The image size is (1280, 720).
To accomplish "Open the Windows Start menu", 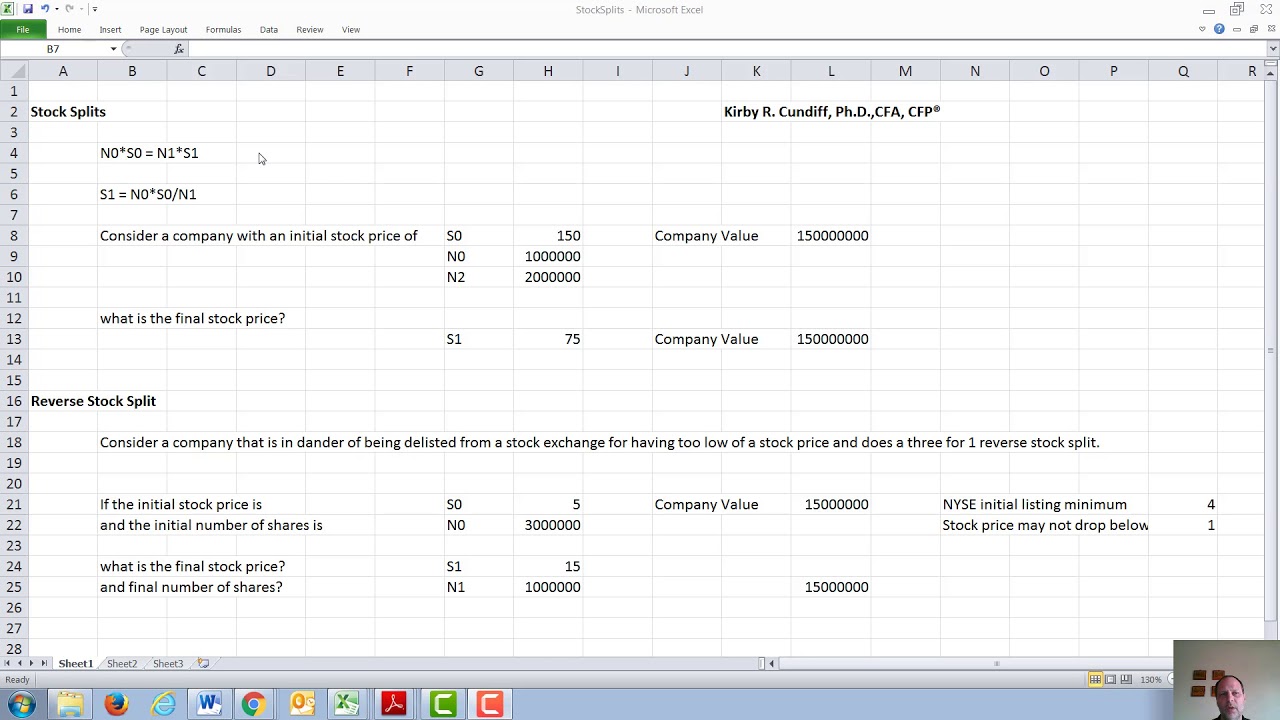I will pos(22,705).
